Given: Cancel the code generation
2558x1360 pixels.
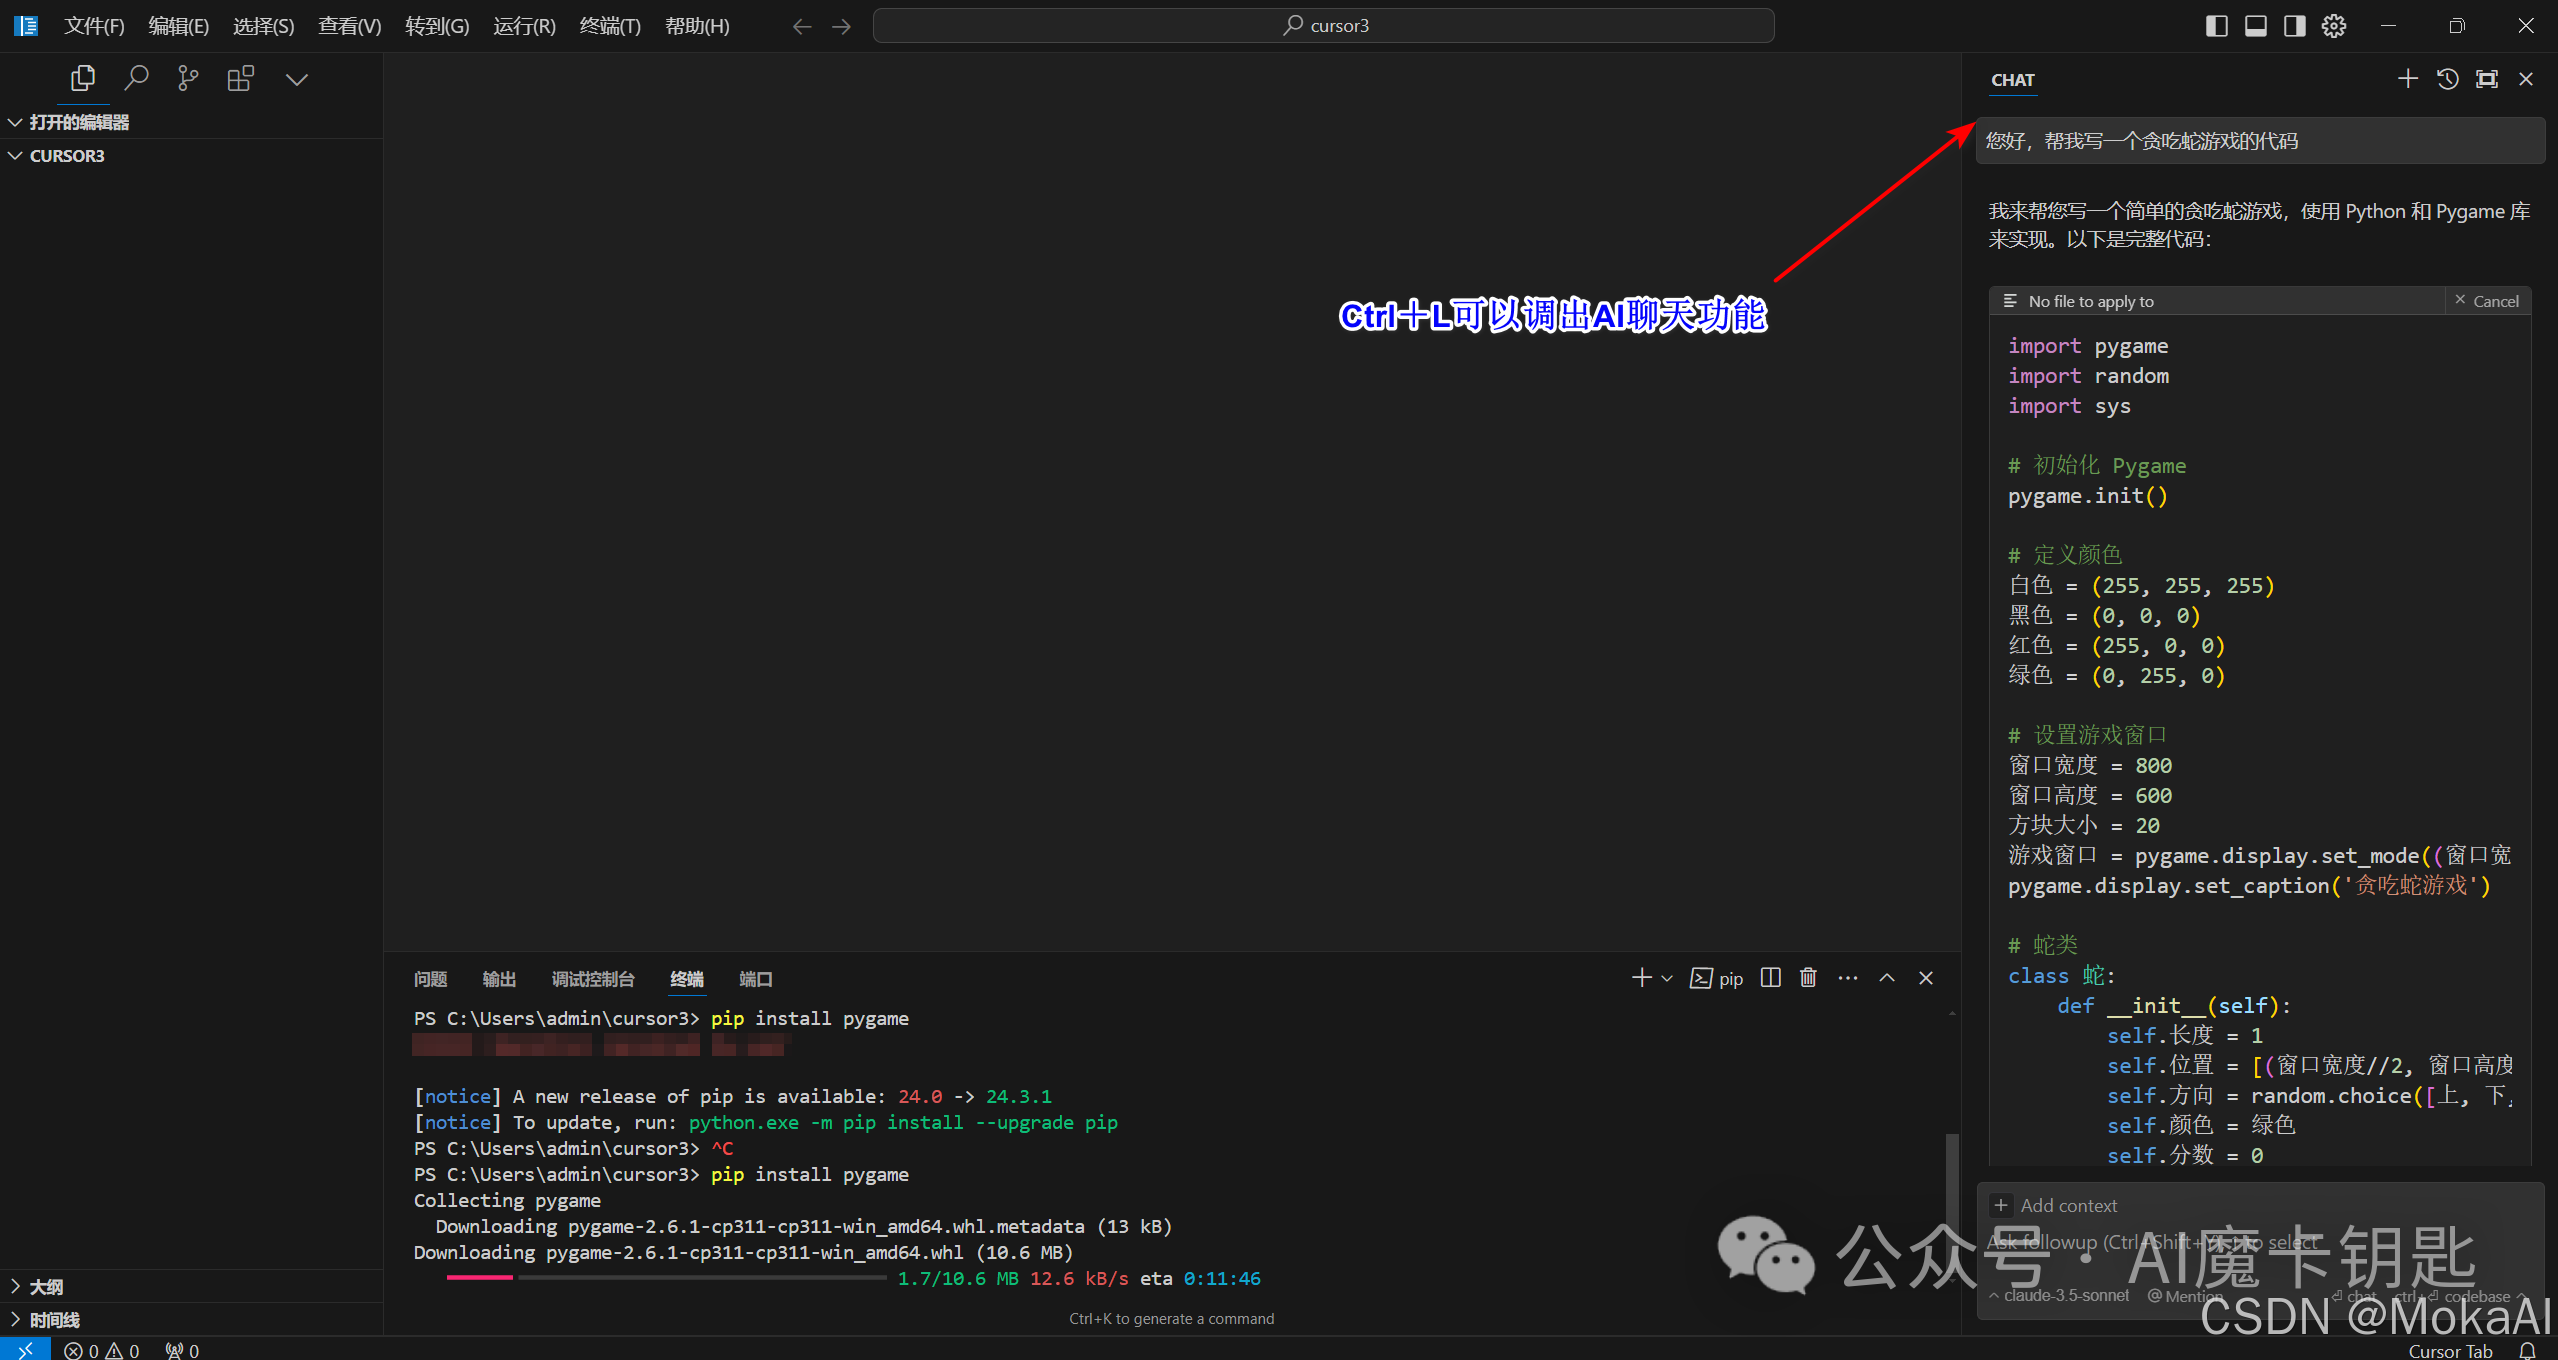Looking at the screenshot, I should click(x=2487, y=301).
